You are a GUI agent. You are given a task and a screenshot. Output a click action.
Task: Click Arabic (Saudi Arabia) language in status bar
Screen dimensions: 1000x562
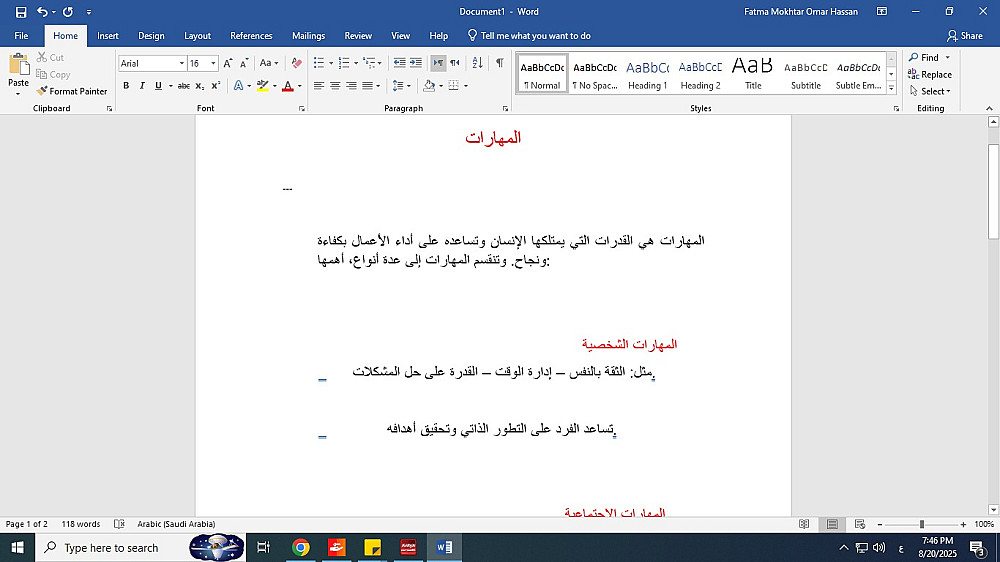click(176, 524)
